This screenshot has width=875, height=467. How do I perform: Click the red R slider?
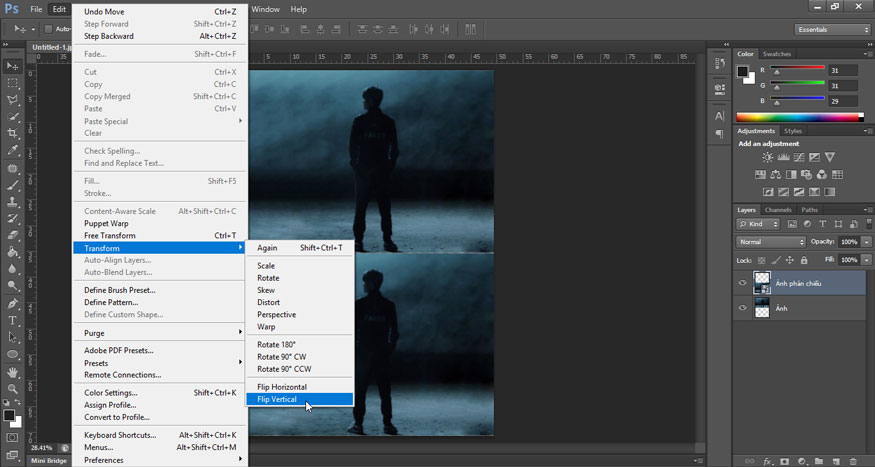pos(797,69)
